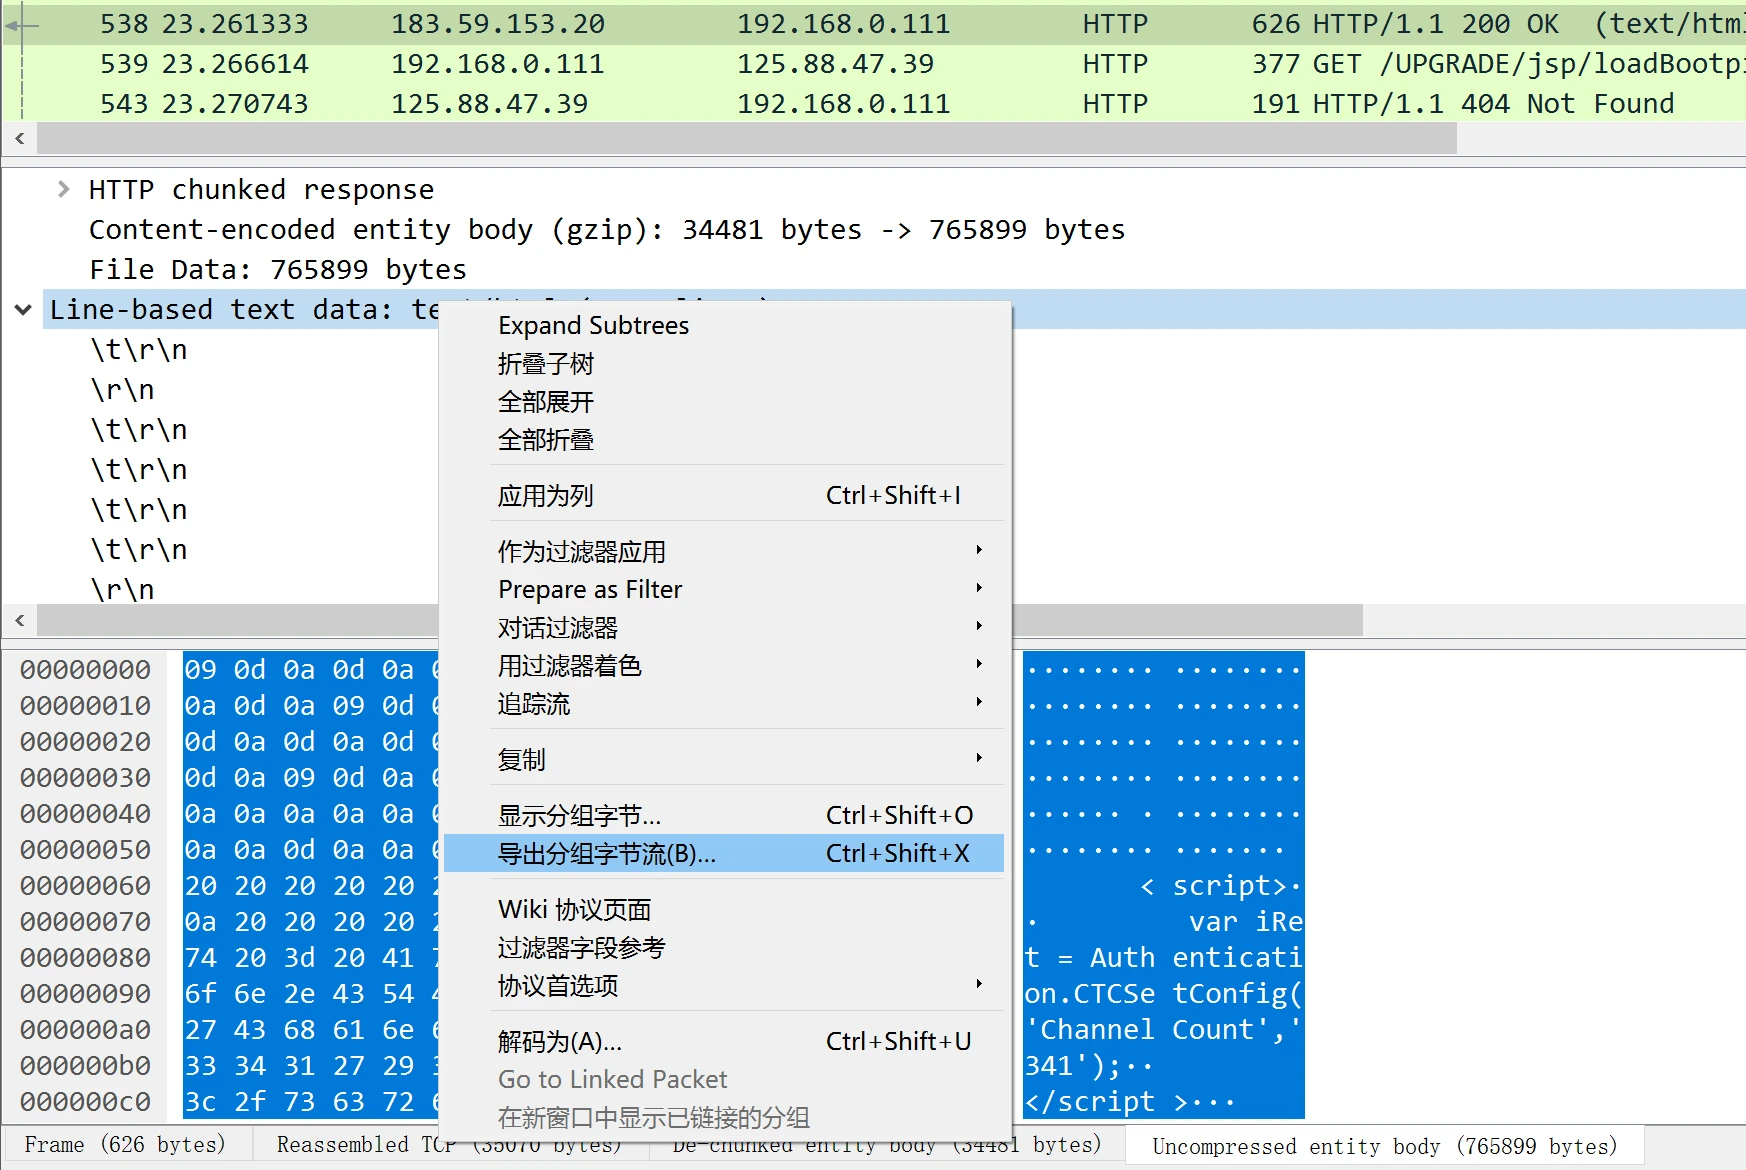Expand the HTTP chunked response tree node
This screenshot has height=1170, width=1746.
pos(64,189)
